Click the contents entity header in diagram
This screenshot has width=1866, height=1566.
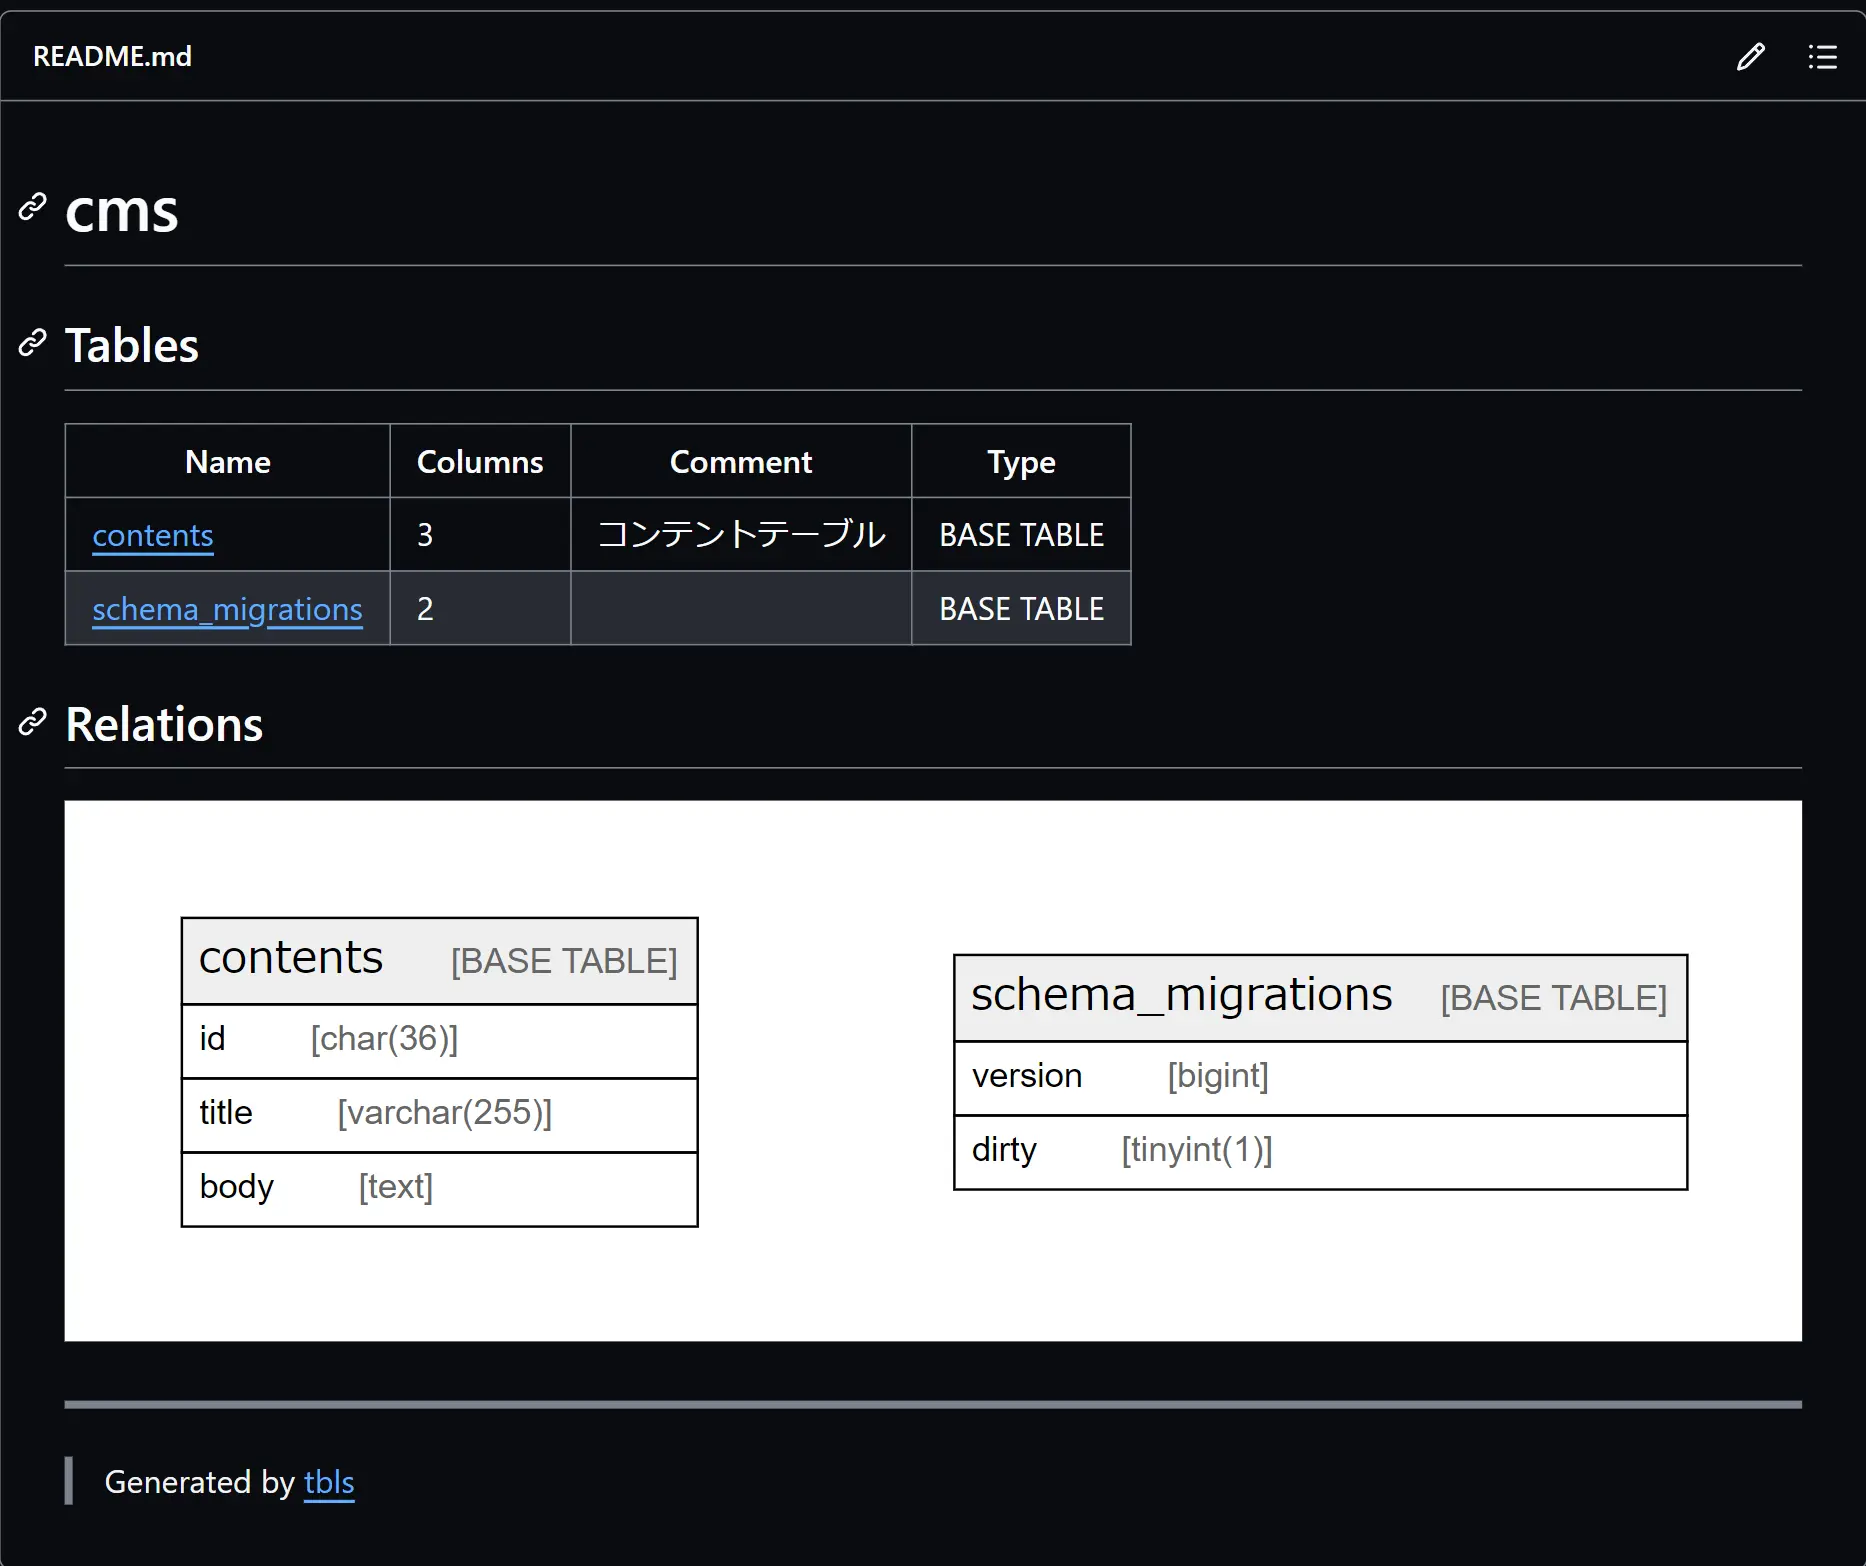(439, 960)
